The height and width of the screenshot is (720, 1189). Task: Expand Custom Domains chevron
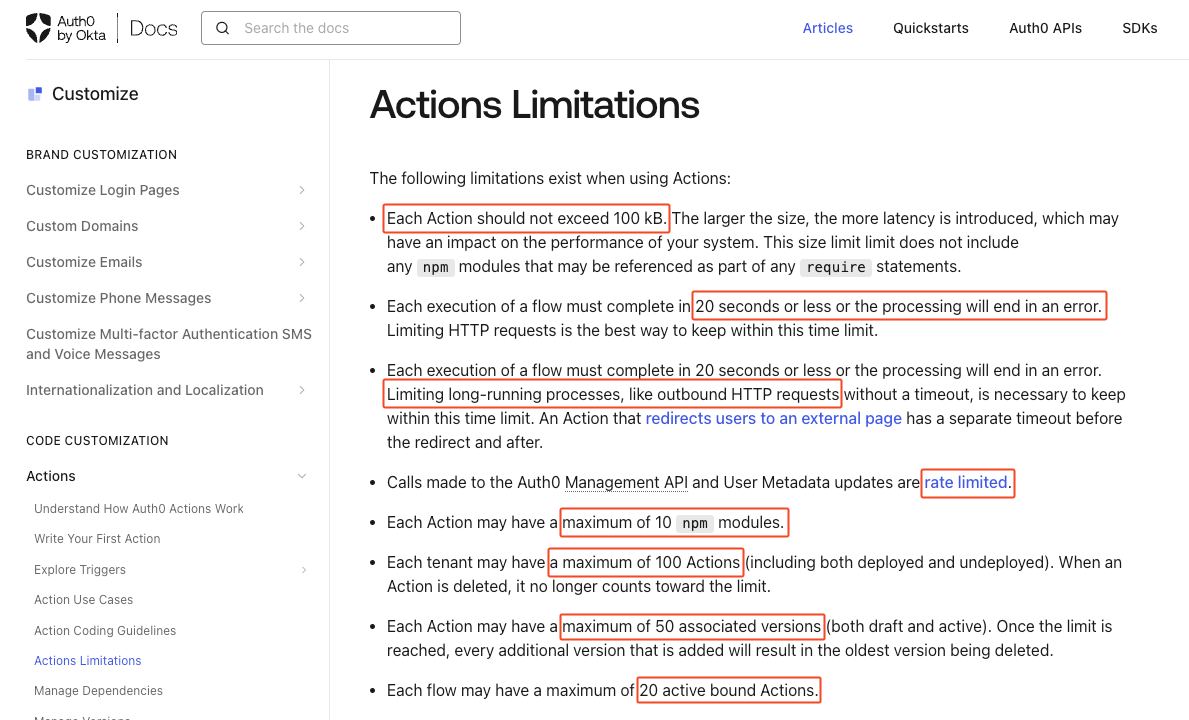(302, 226)
